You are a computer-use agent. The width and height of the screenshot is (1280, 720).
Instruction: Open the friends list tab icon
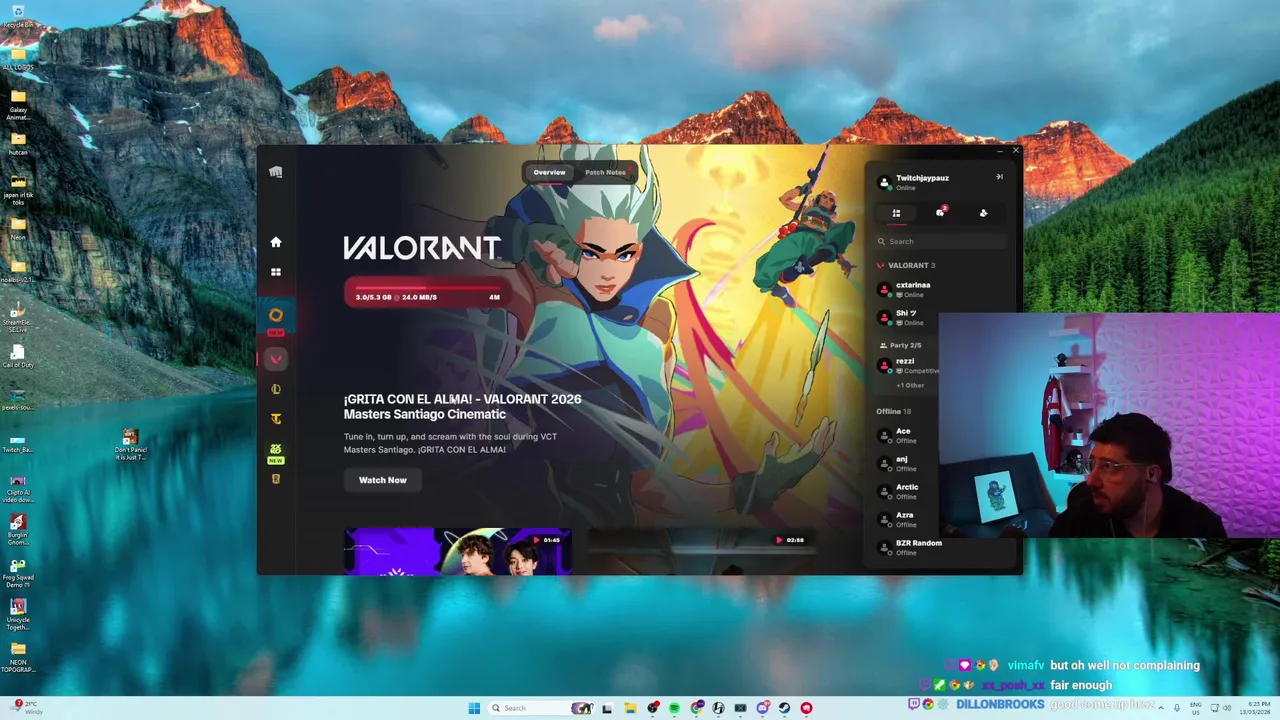pos(896,213)
